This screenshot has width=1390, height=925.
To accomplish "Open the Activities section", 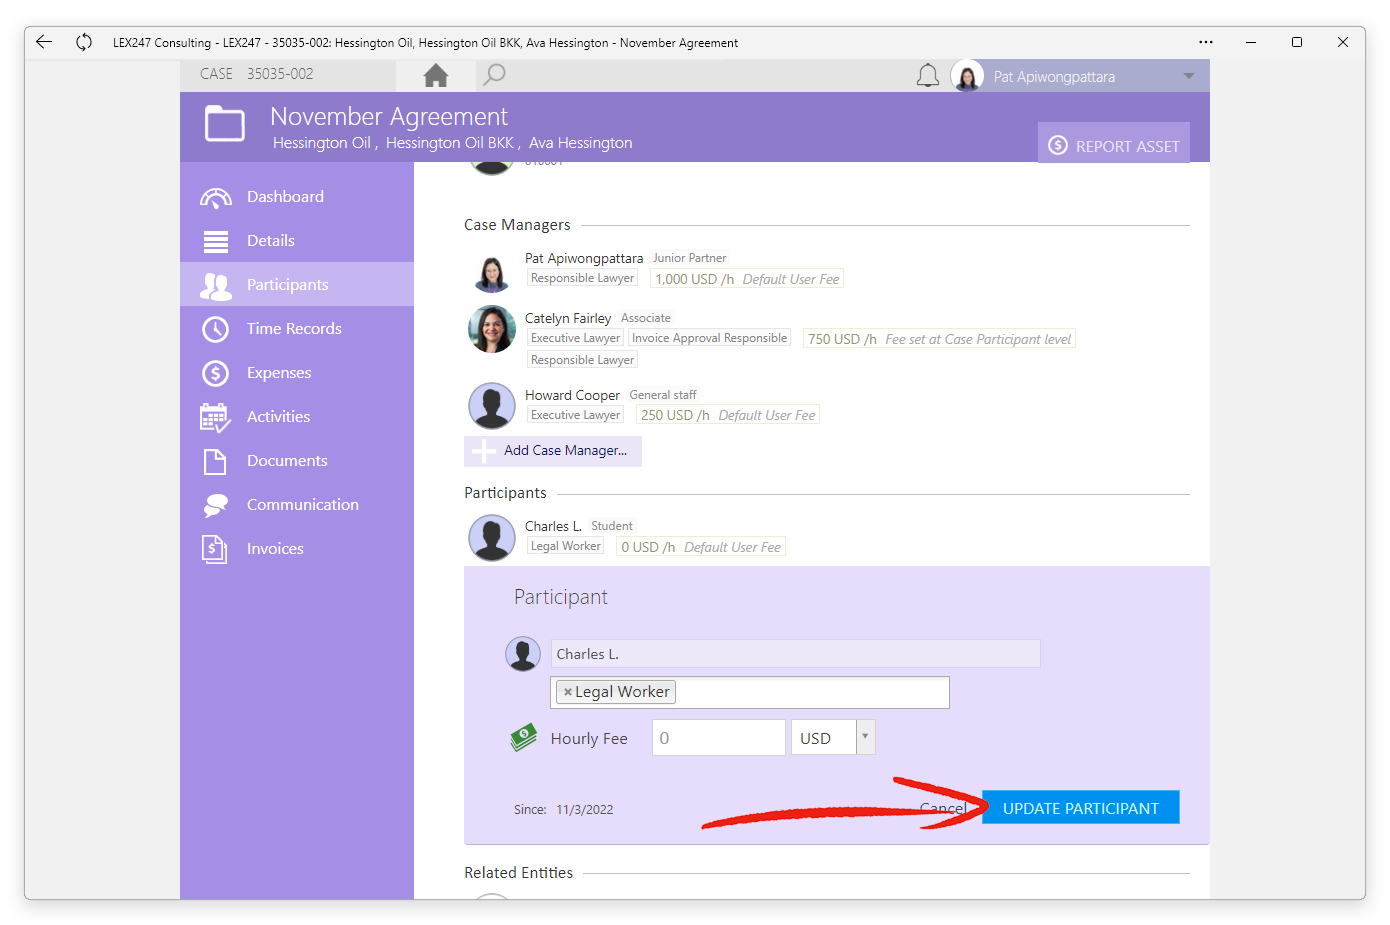I will click(x=297, y=417).
